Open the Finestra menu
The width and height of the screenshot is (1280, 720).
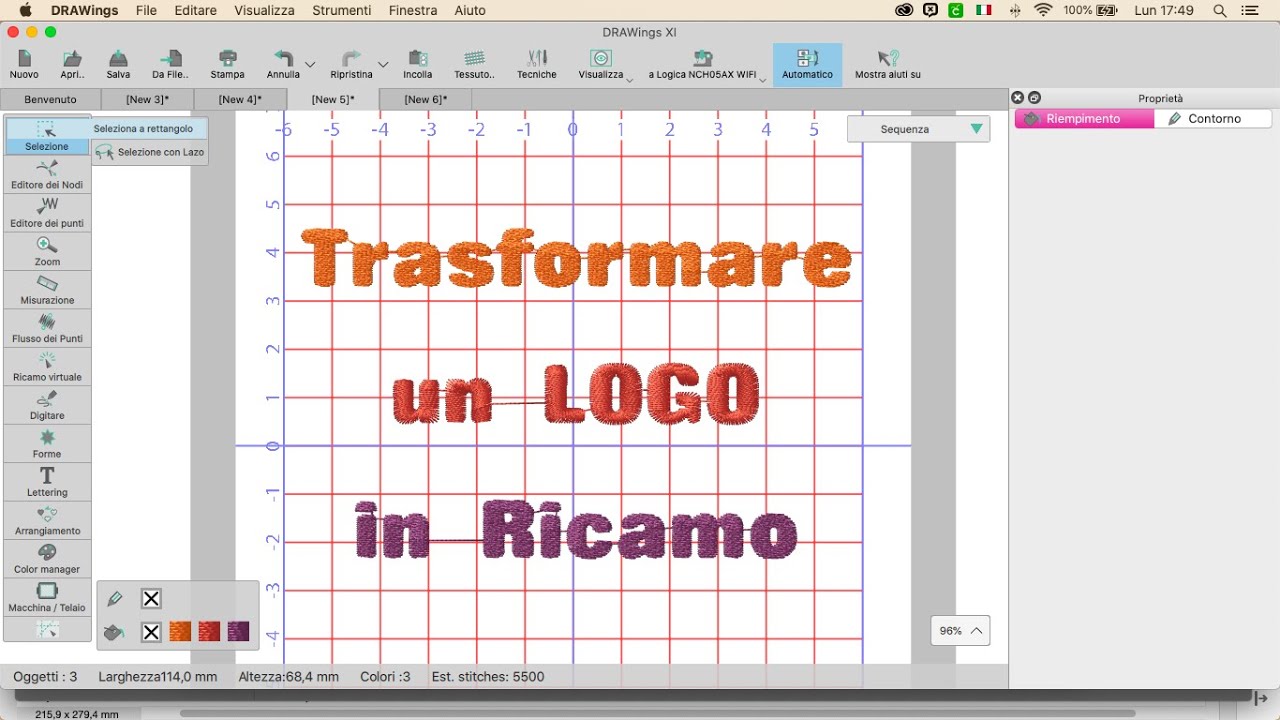[x=413, y=10]
